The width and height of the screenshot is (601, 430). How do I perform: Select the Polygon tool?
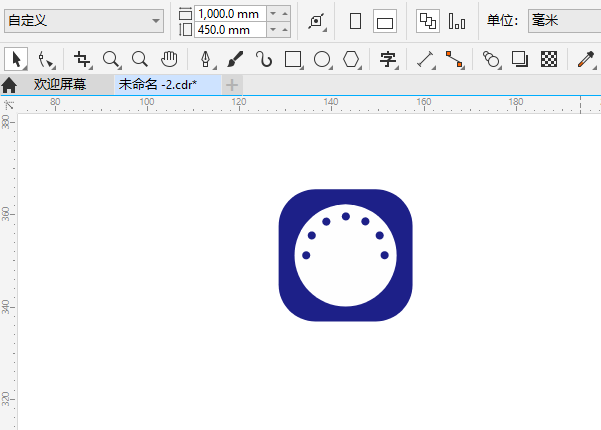[x=351, y=60]
